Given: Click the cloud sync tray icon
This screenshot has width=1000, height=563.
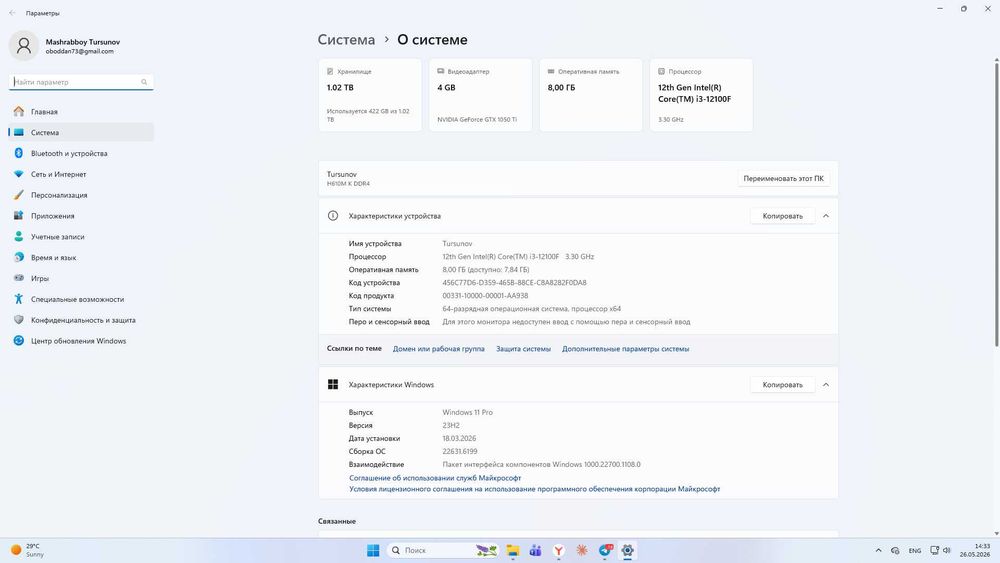Looking at the screenshot, I should [x=895, y=550].
